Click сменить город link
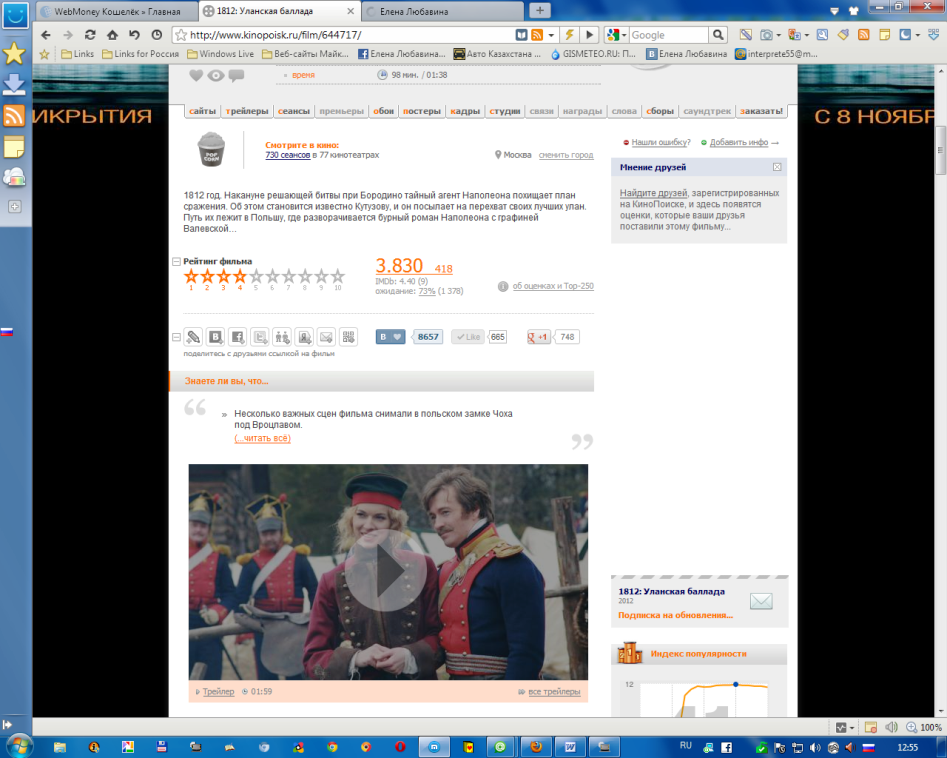The image size is (947, 758). coord(566,155)
